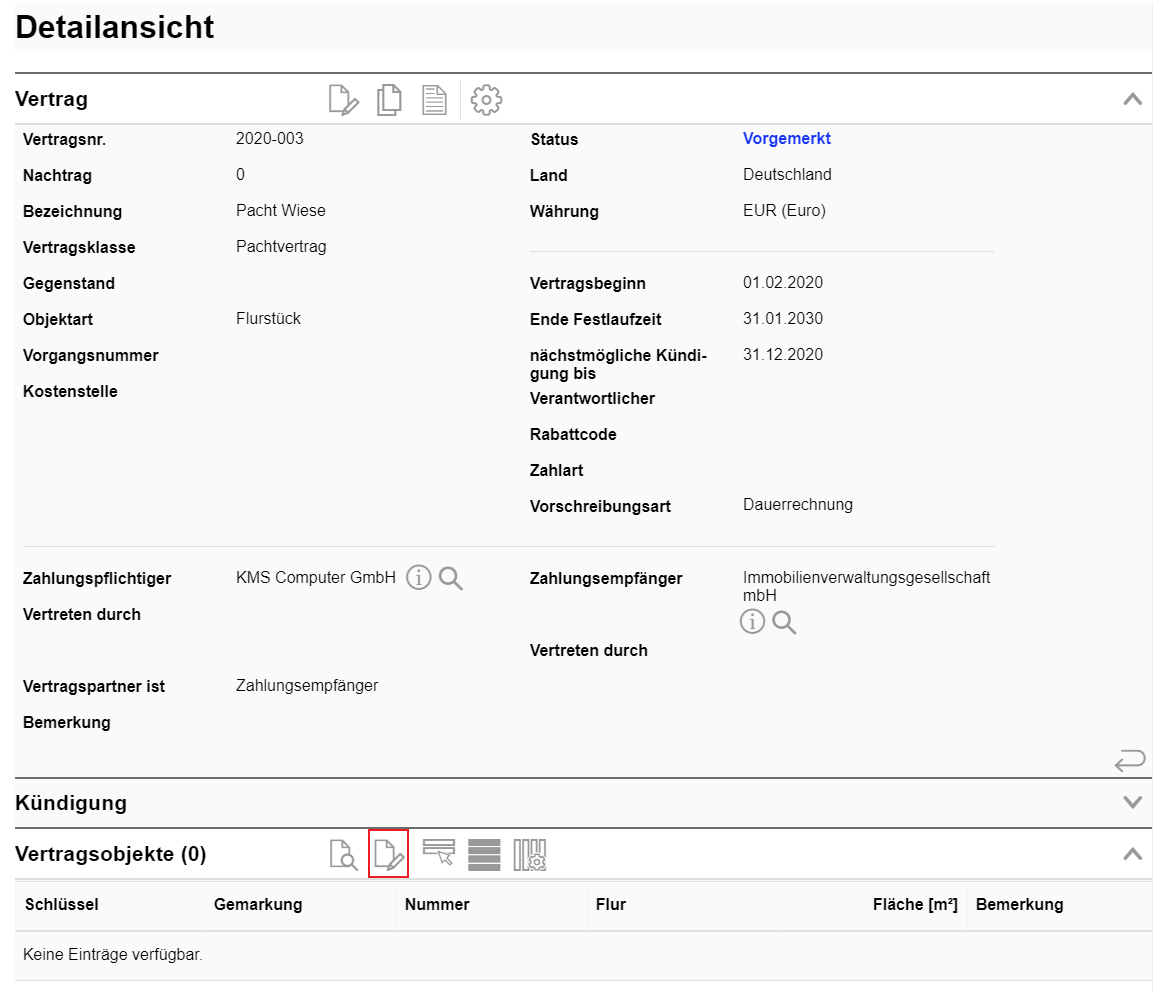
Task: Search Zahlungspflichtiger using the magnifier icon
Action: click(451, 578)
